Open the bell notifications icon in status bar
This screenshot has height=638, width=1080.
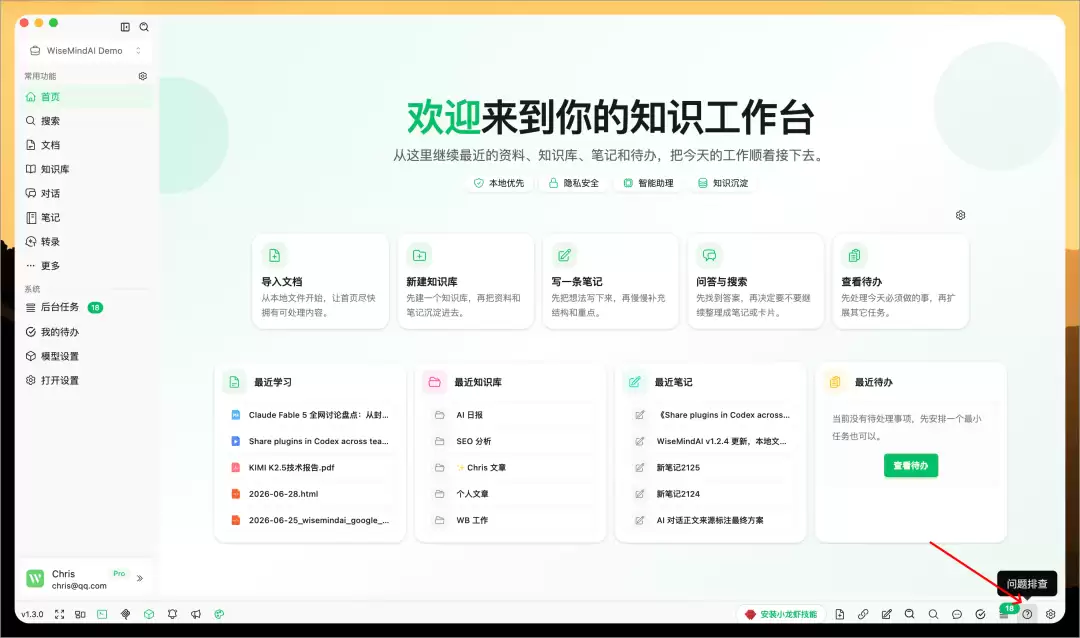coord(172,614)
